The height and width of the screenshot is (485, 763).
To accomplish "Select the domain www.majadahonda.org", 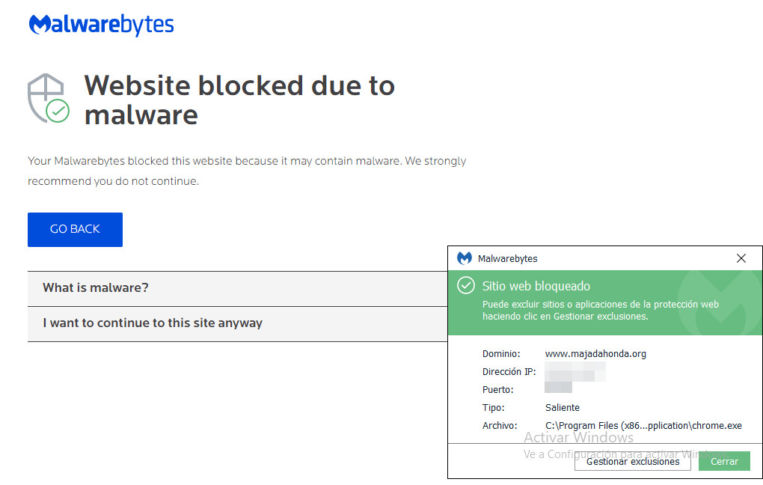I will [x=595, y=353].
